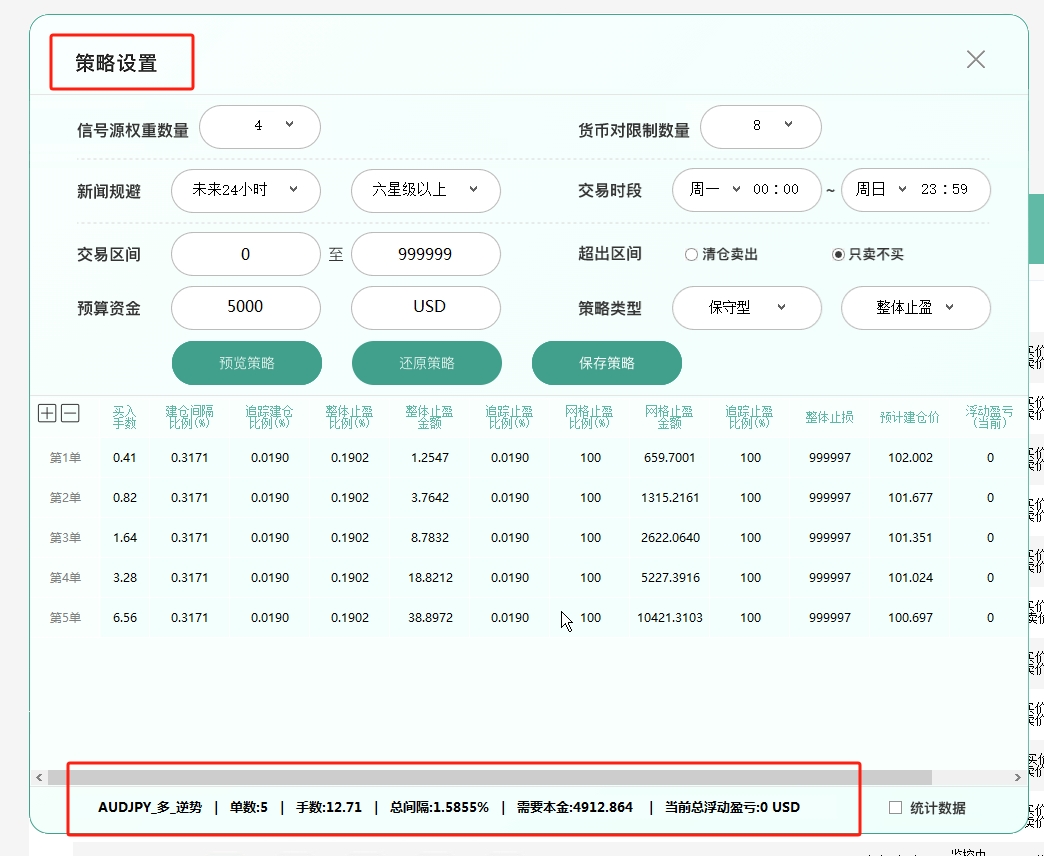This screenshot has width=1044, height=856.
Task: Click estimated open price cell 100.697
Action: [910, 618]
